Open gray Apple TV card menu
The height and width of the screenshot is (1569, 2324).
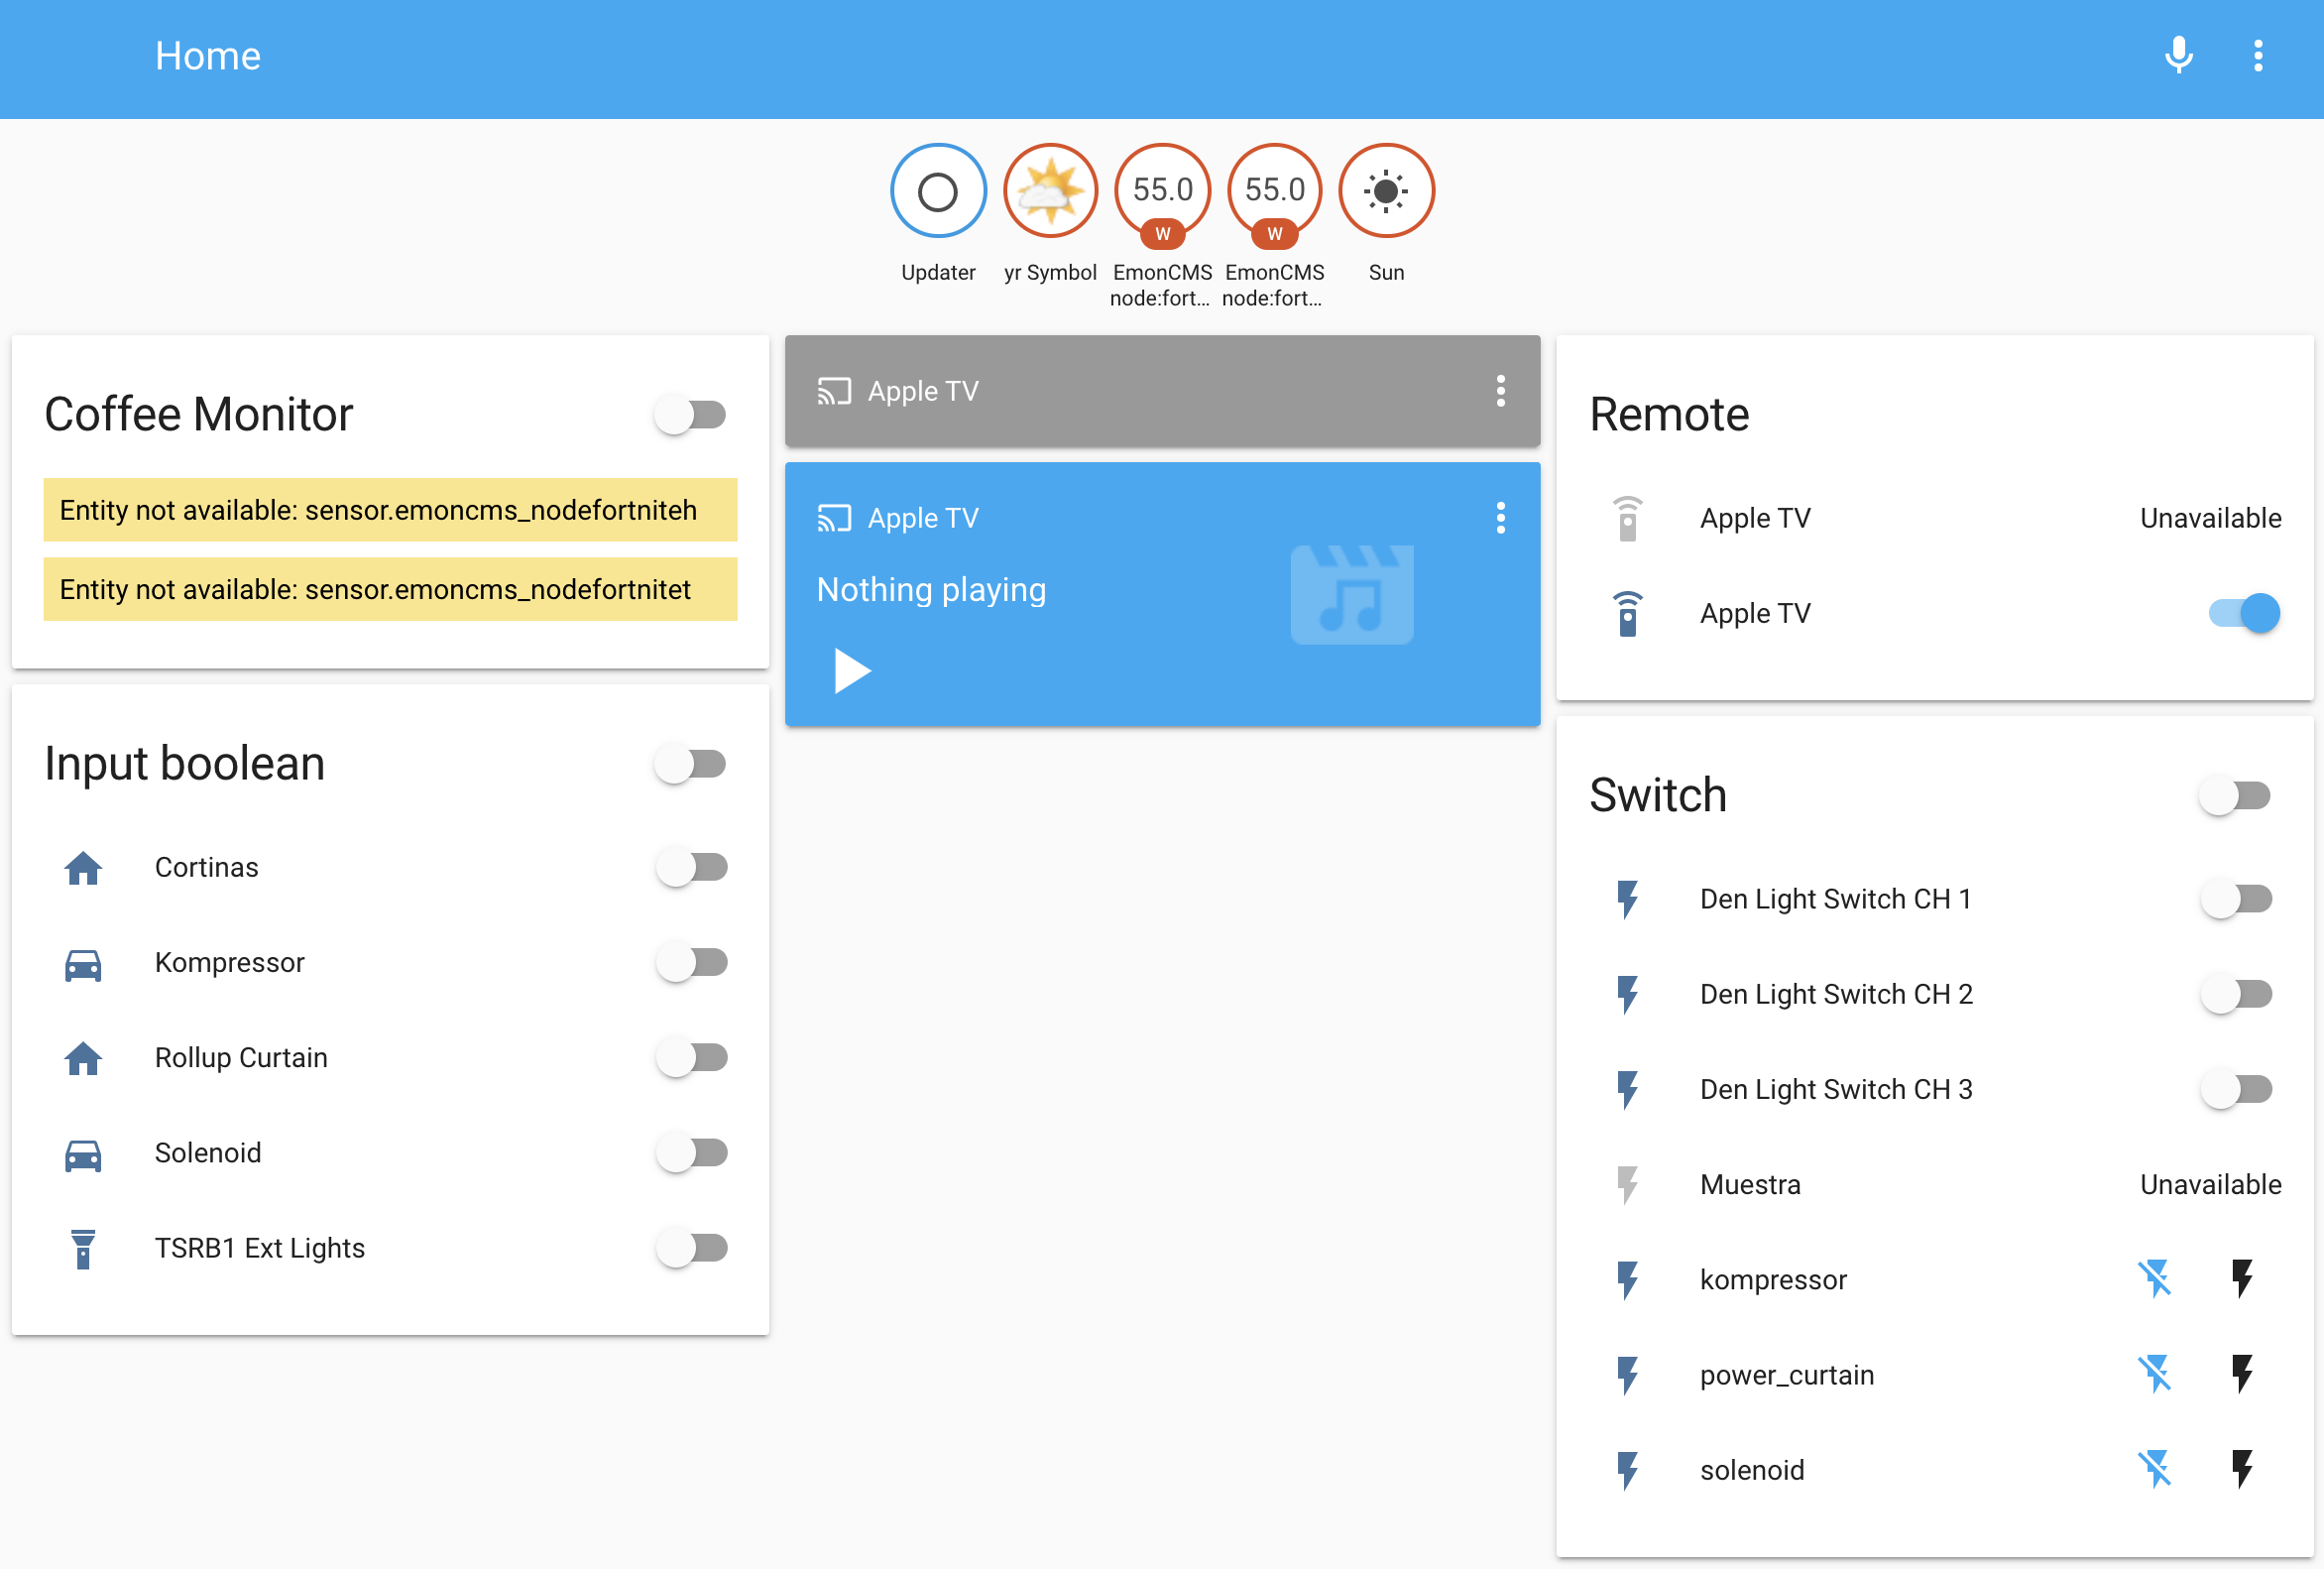click(1500, 391)
